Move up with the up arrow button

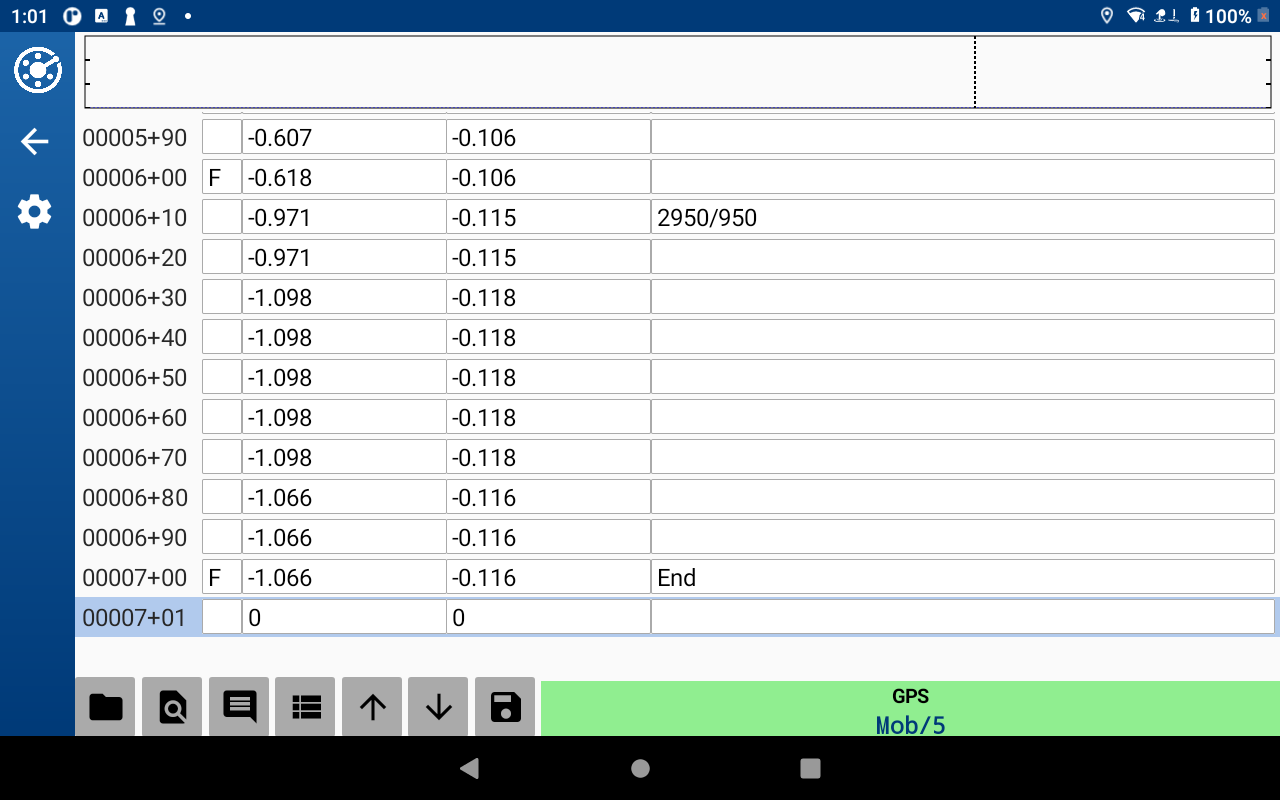point(372,707)
